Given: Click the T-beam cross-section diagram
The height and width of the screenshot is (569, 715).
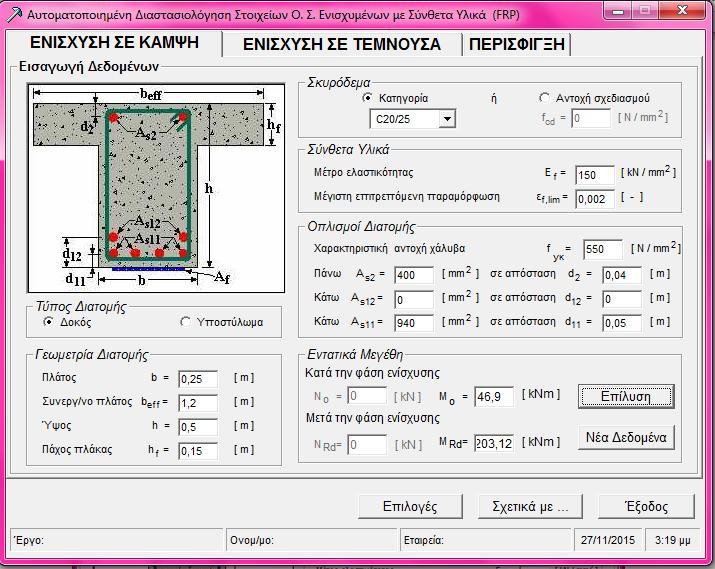Looking at the screenshot, I should (x=156, y=188).
